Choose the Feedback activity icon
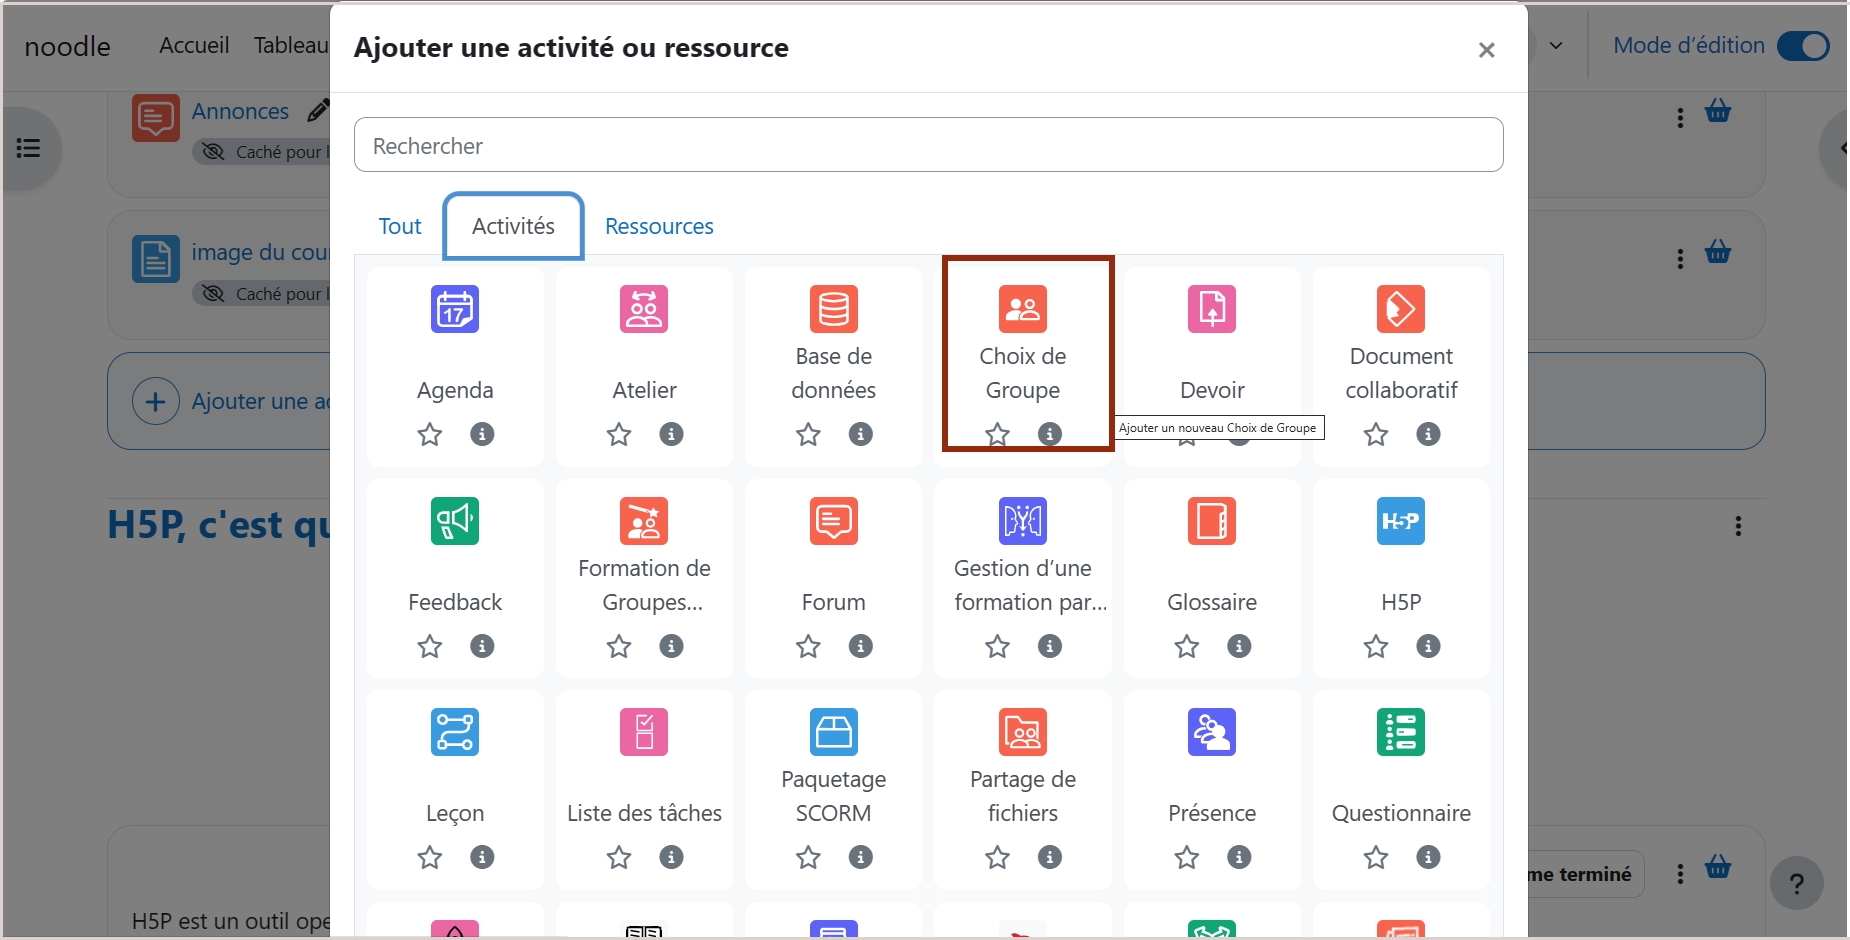 455,521
